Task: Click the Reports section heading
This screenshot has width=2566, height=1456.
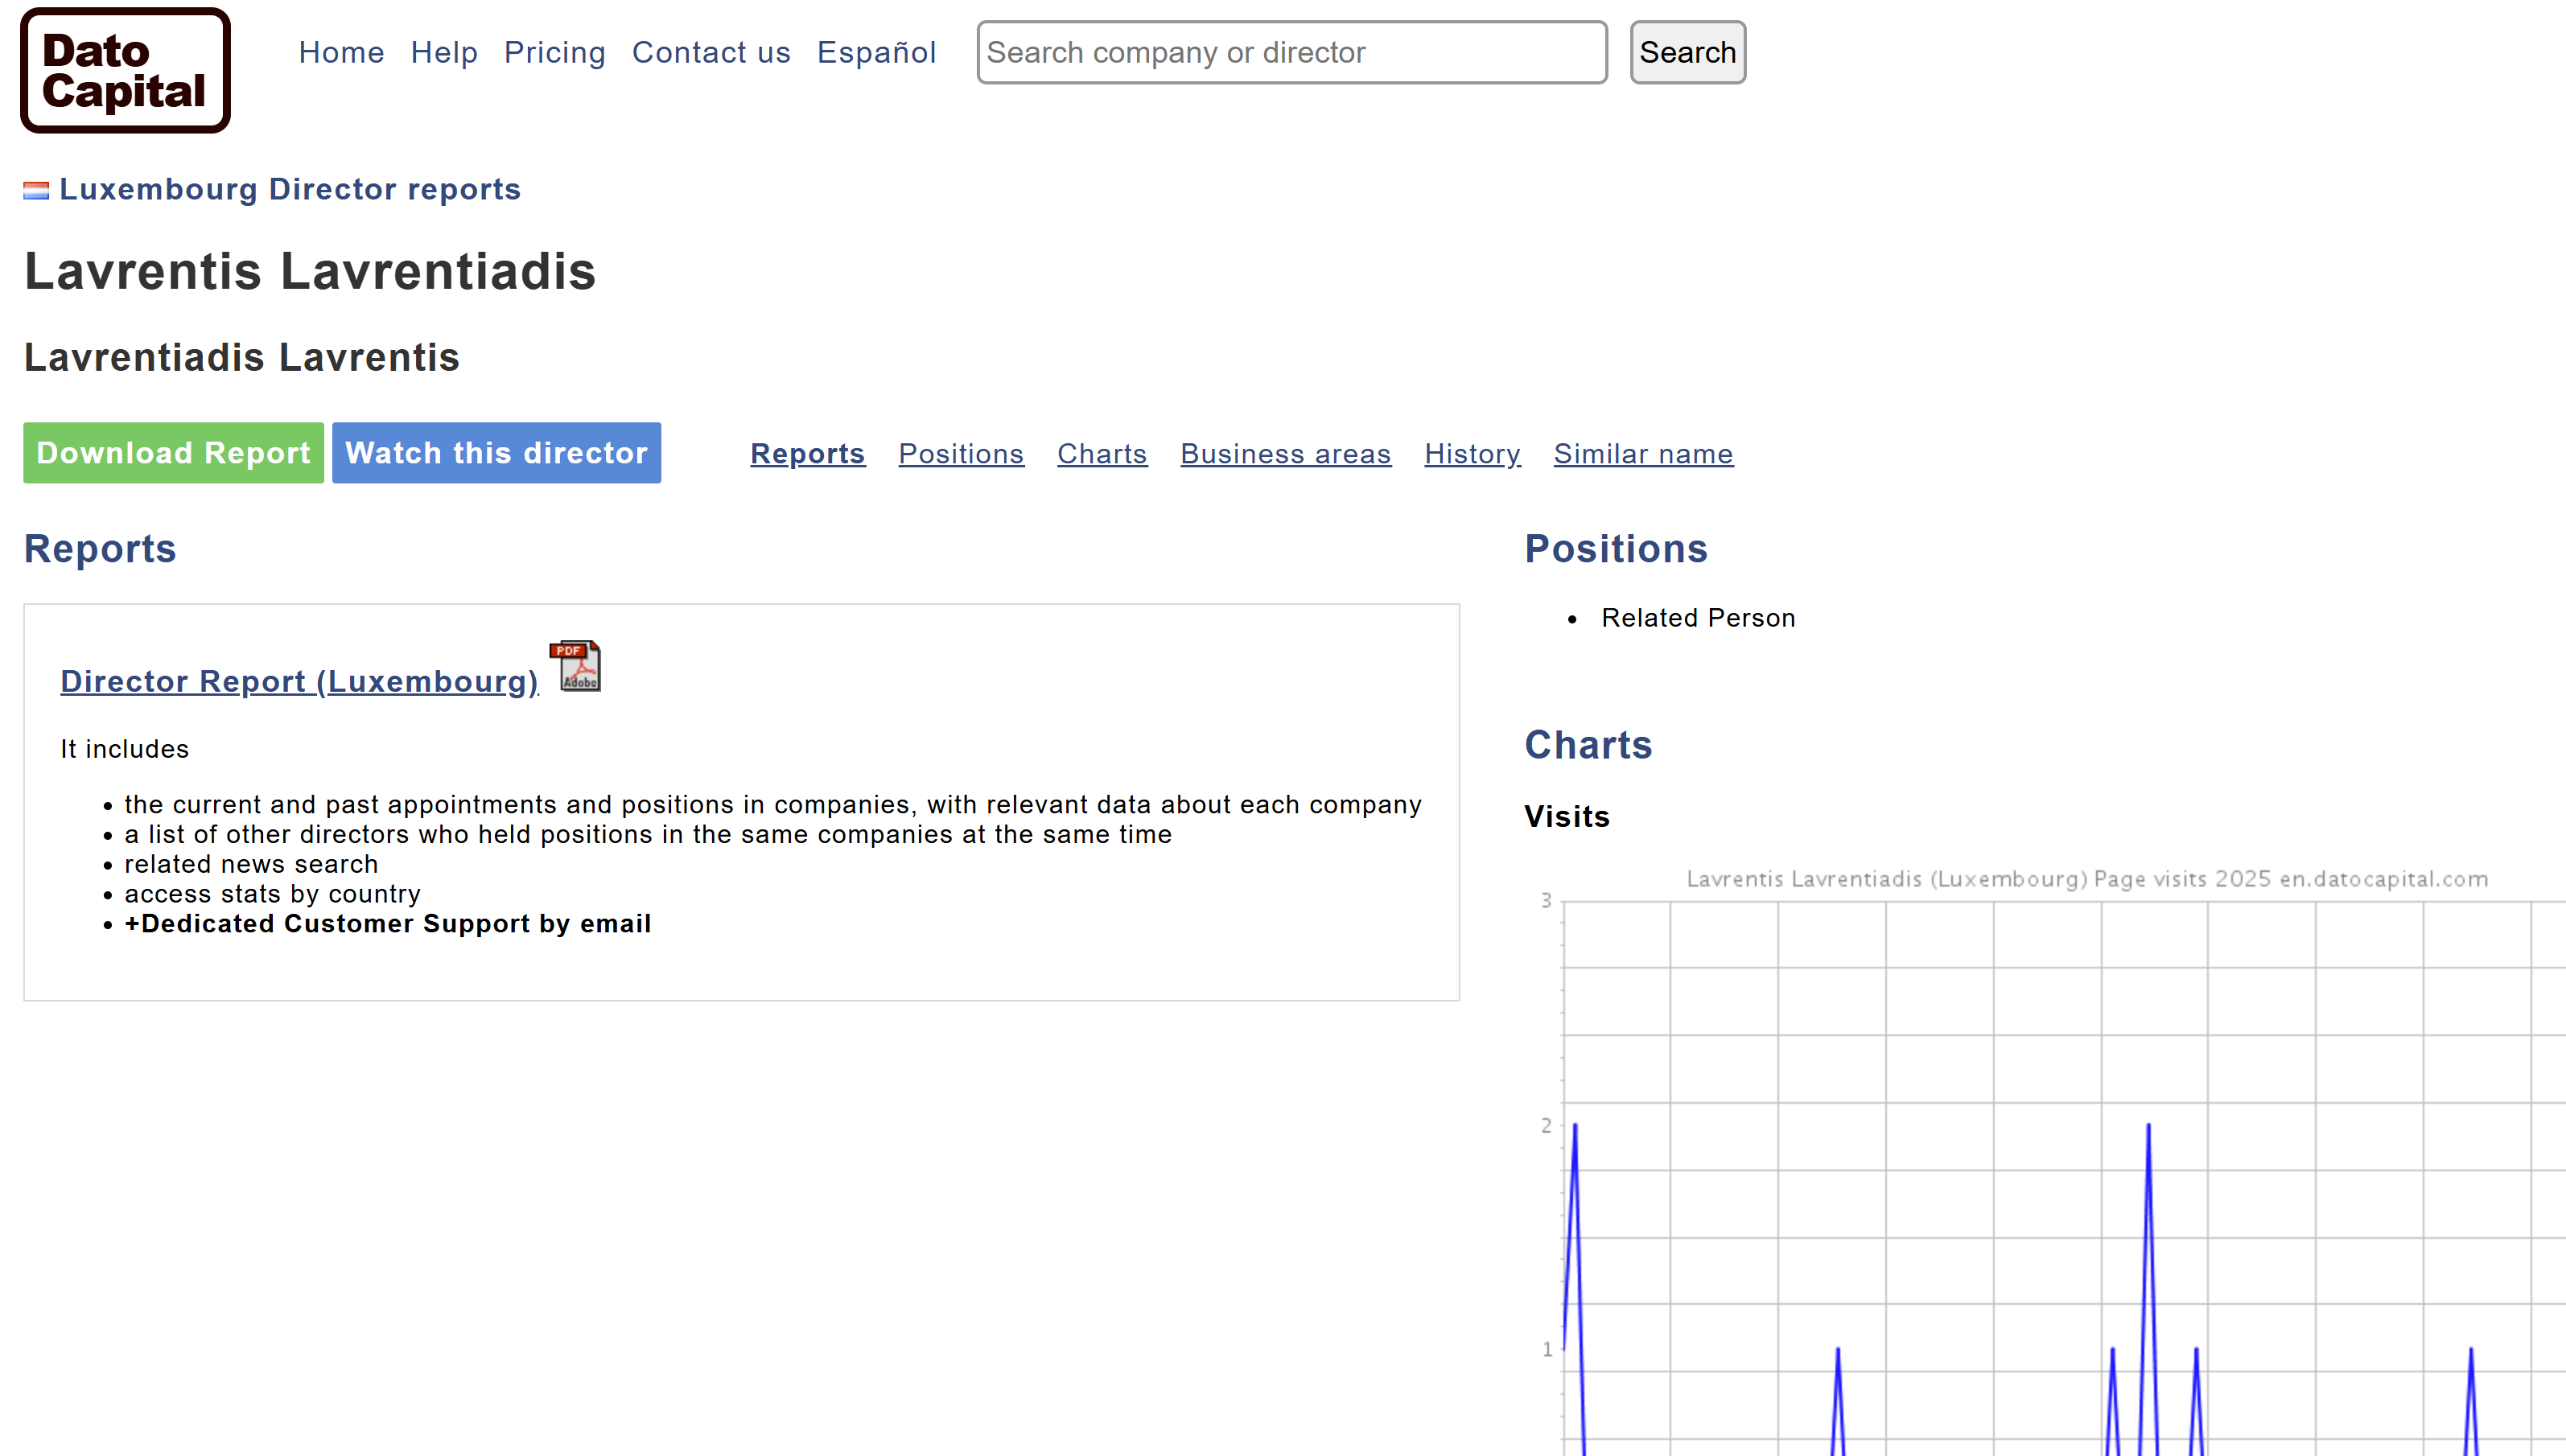Action: pyautogui.click(x=100, y=549)
